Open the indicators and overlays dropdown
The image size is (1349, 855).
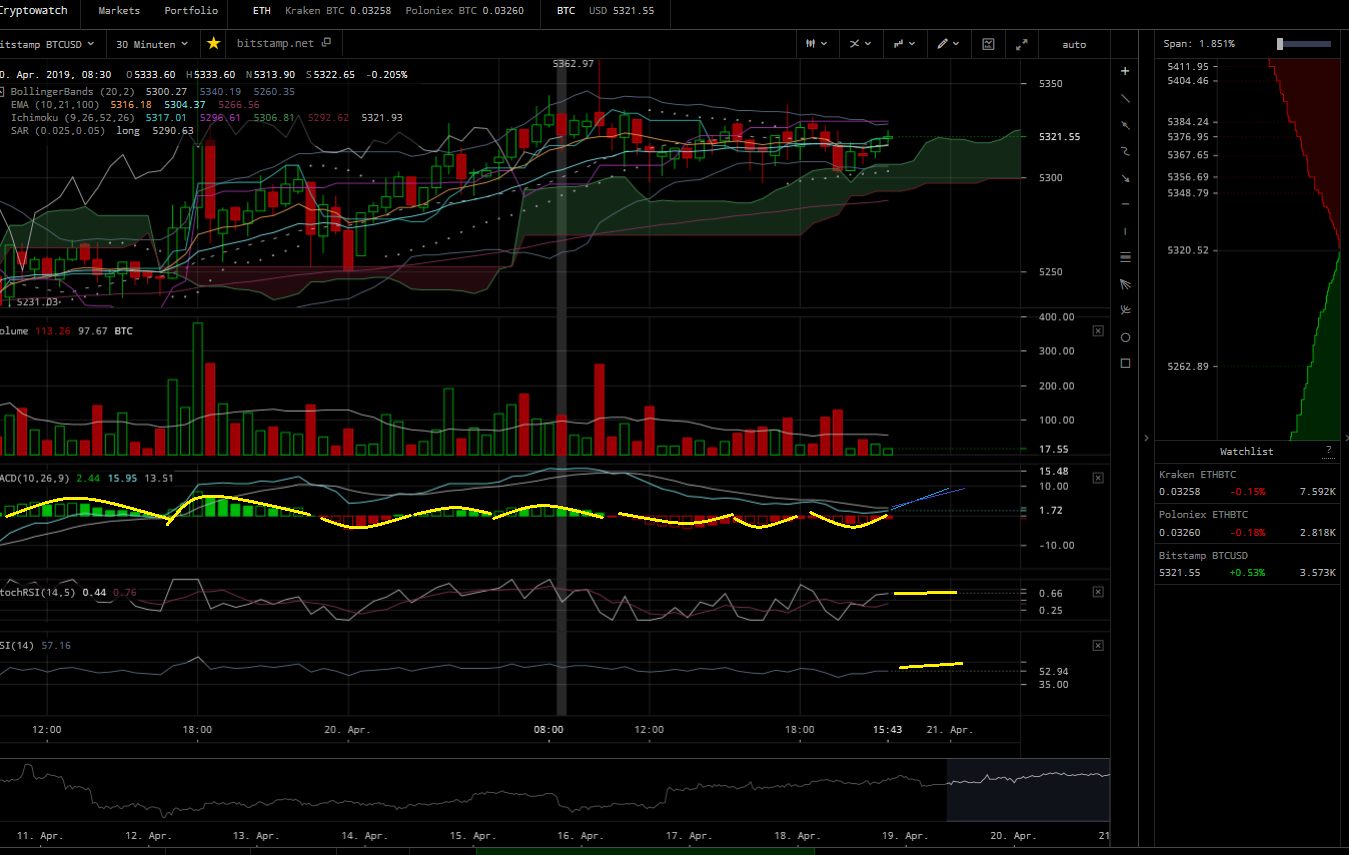click(860, 44)
